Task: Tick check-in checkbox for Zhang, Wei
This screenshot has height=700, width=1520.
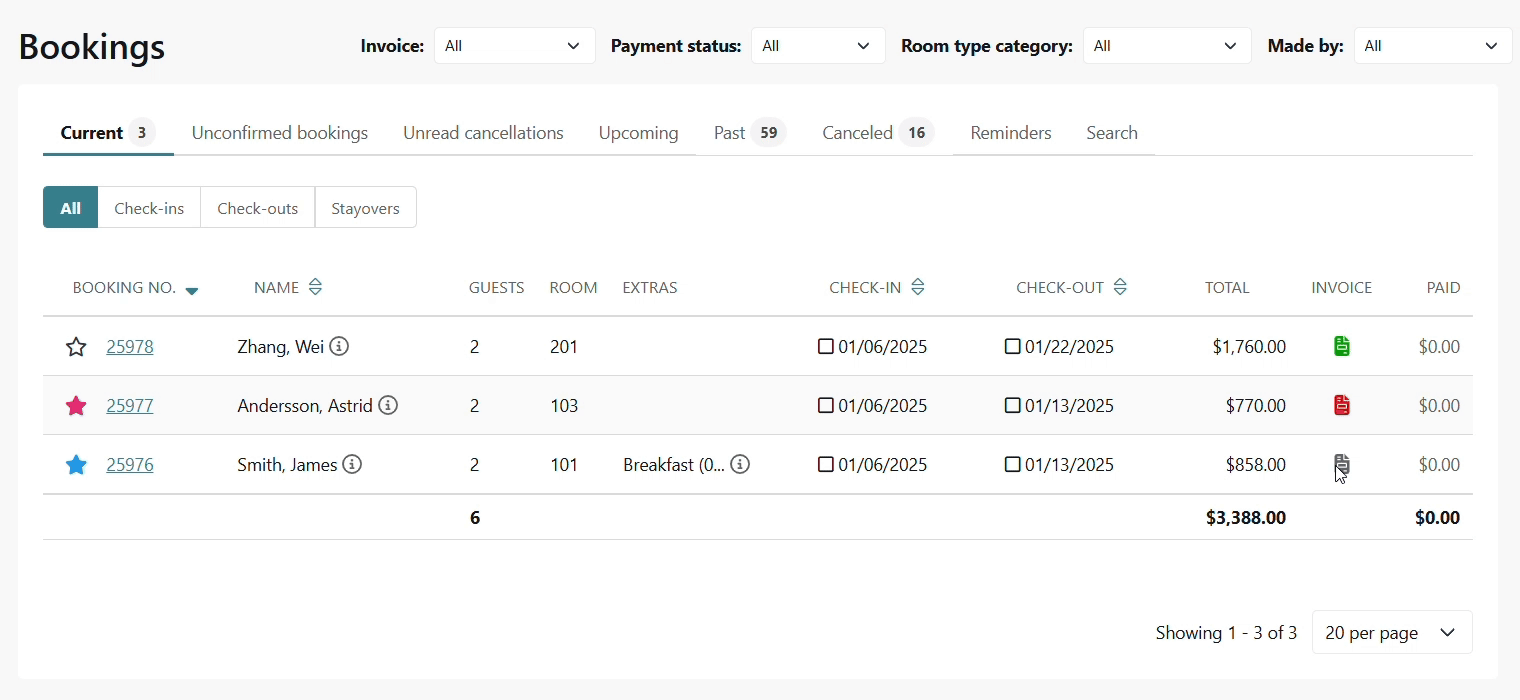Action: pos(826,347)
